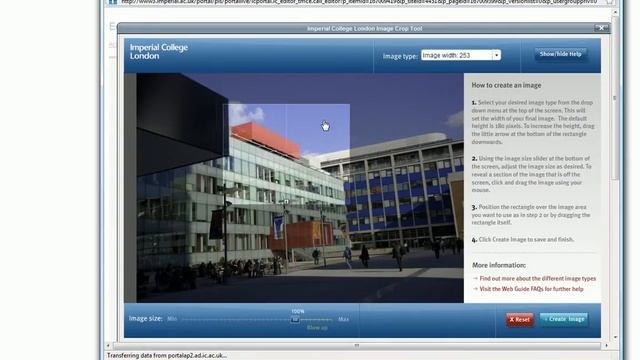Click the 'Imperial College London Image Crop Tool' title
640x360 pixels.
(x=364, y=29)
